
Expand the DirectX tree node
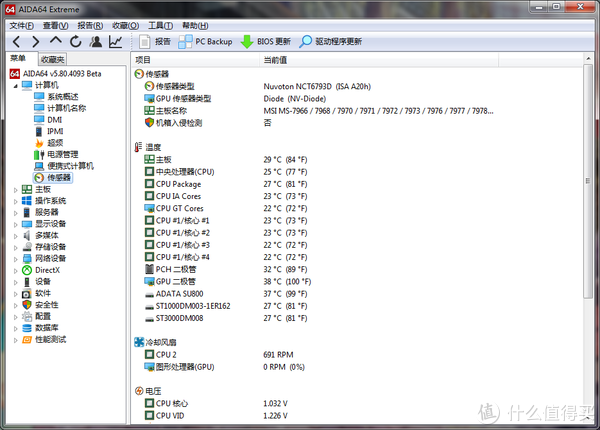click(15, 270)
